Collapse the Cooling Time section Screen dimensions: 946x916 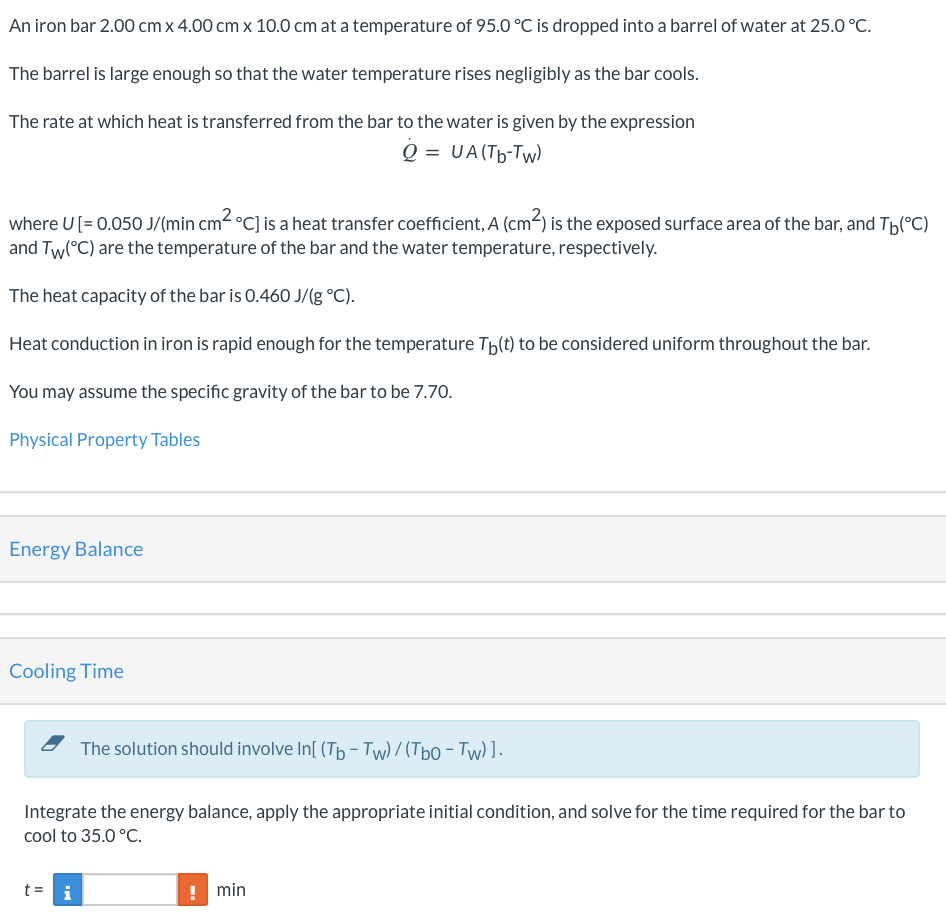[66, 671]
